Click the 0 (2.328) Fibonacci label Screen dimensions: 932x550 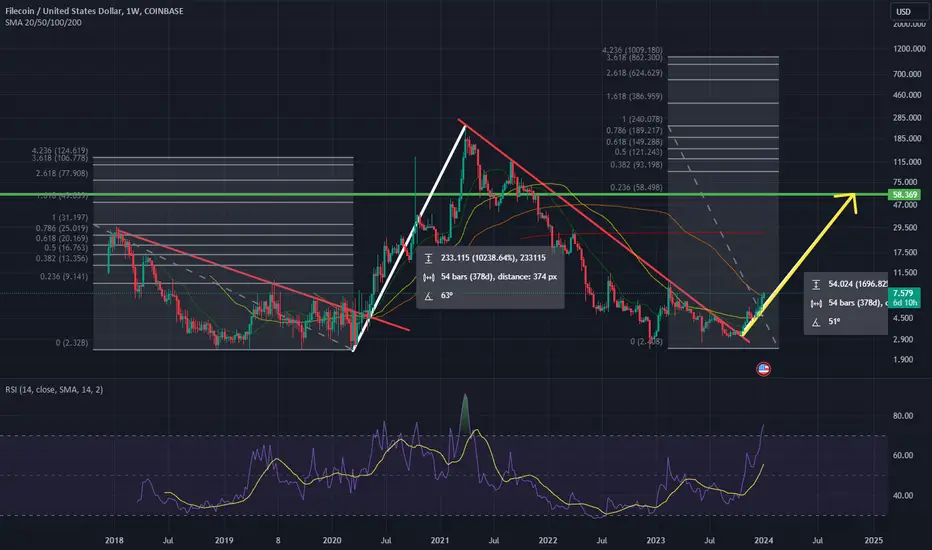pos(72,343)
